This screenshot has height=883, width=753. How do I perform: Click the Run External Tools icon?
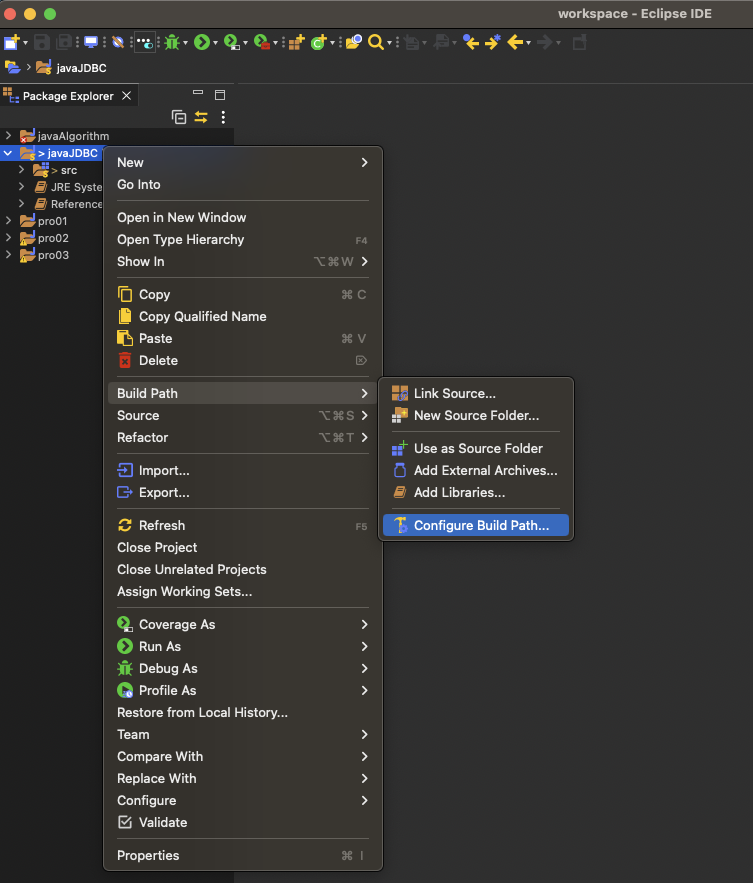click(x=262, y=42)
